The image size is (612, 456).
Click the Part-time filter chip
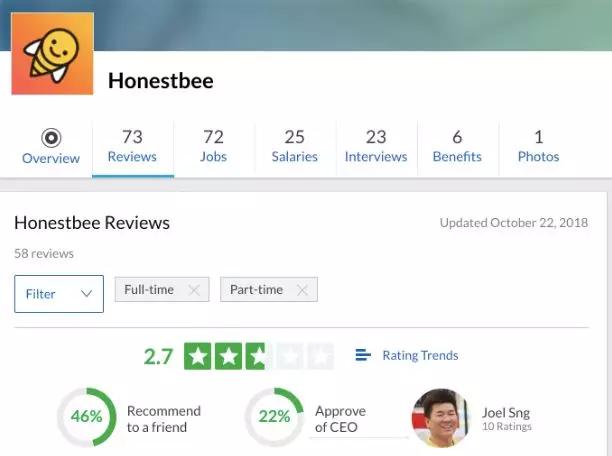tap(269, 289)
